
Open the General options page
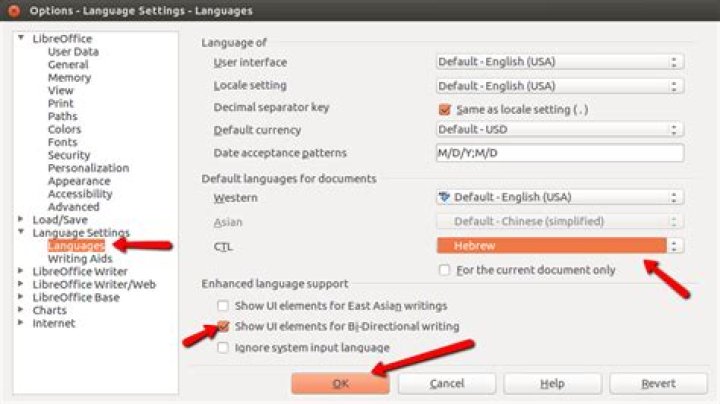pos(68,65)
